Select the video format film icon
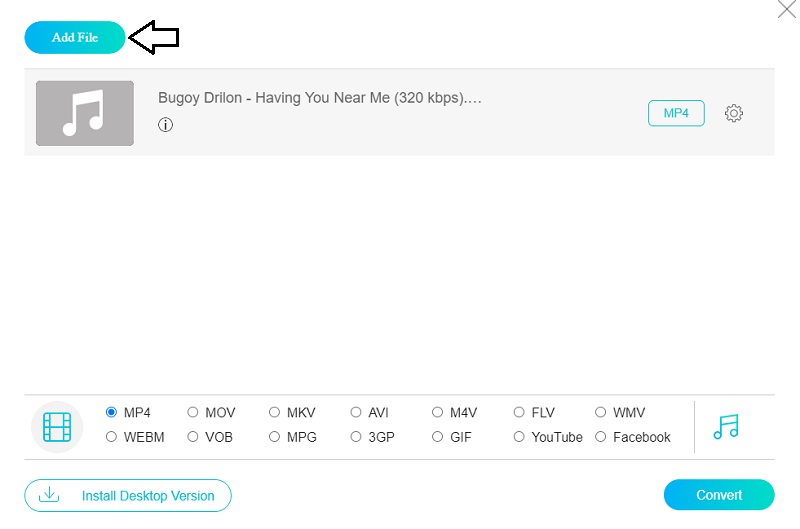 [57, 427]
